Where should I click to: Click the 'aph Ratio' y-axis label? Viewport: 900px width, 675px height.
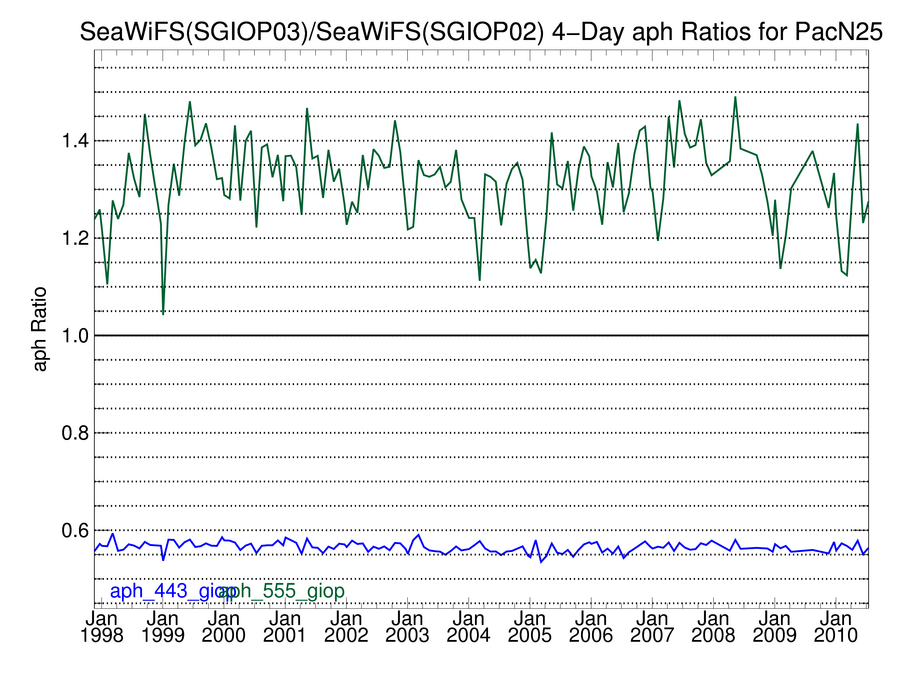39,329
